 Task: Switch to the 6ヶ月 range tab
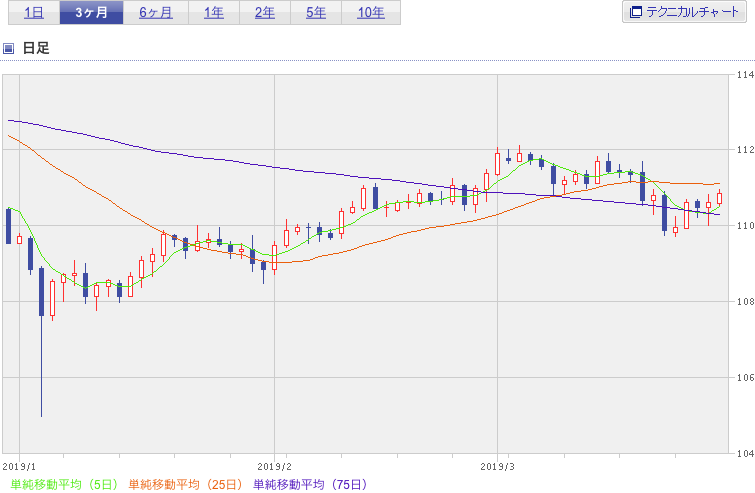[156, 13]
